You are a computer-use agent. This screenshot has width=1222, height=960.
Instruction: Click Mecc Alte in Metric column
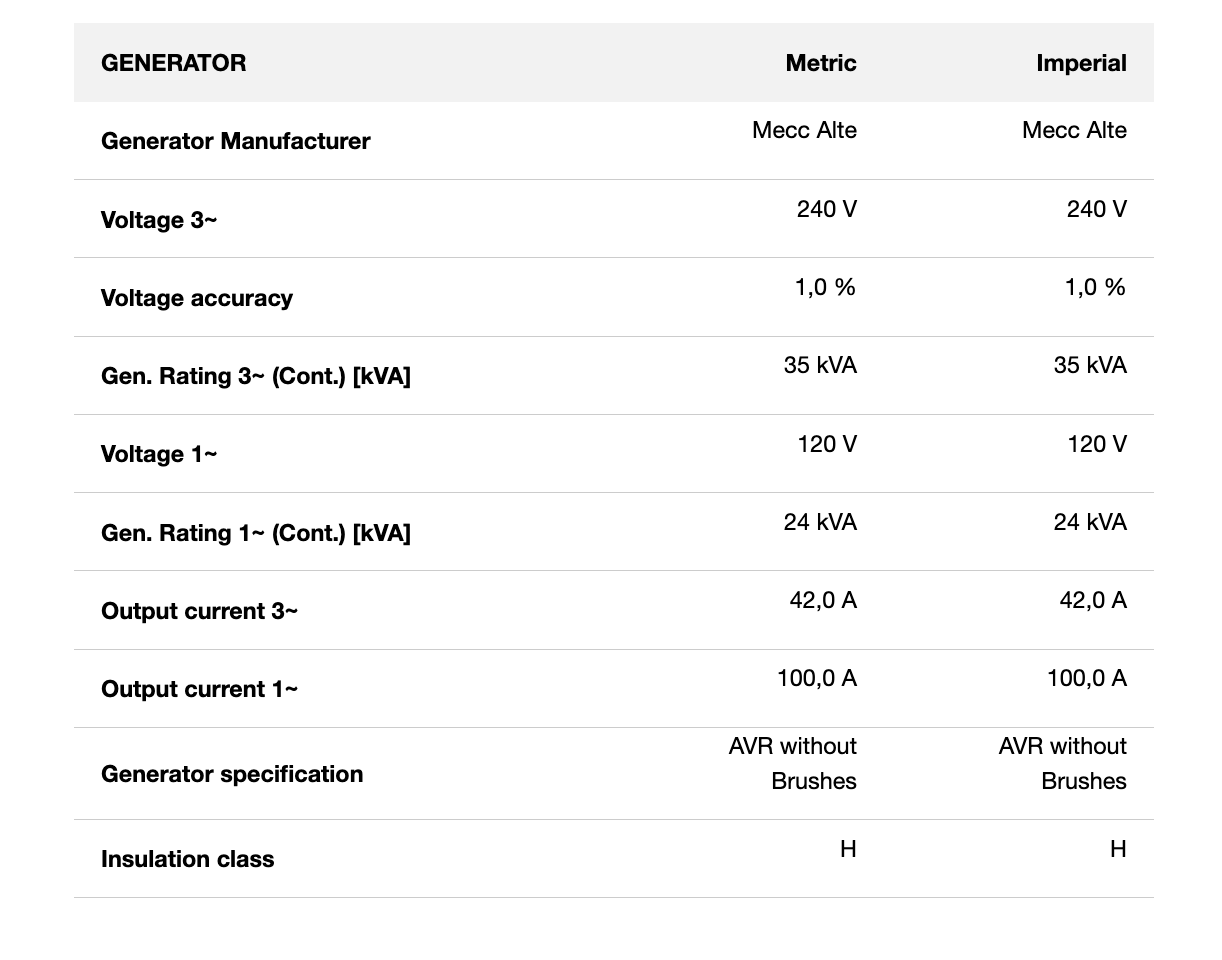[x=804, y=130]
